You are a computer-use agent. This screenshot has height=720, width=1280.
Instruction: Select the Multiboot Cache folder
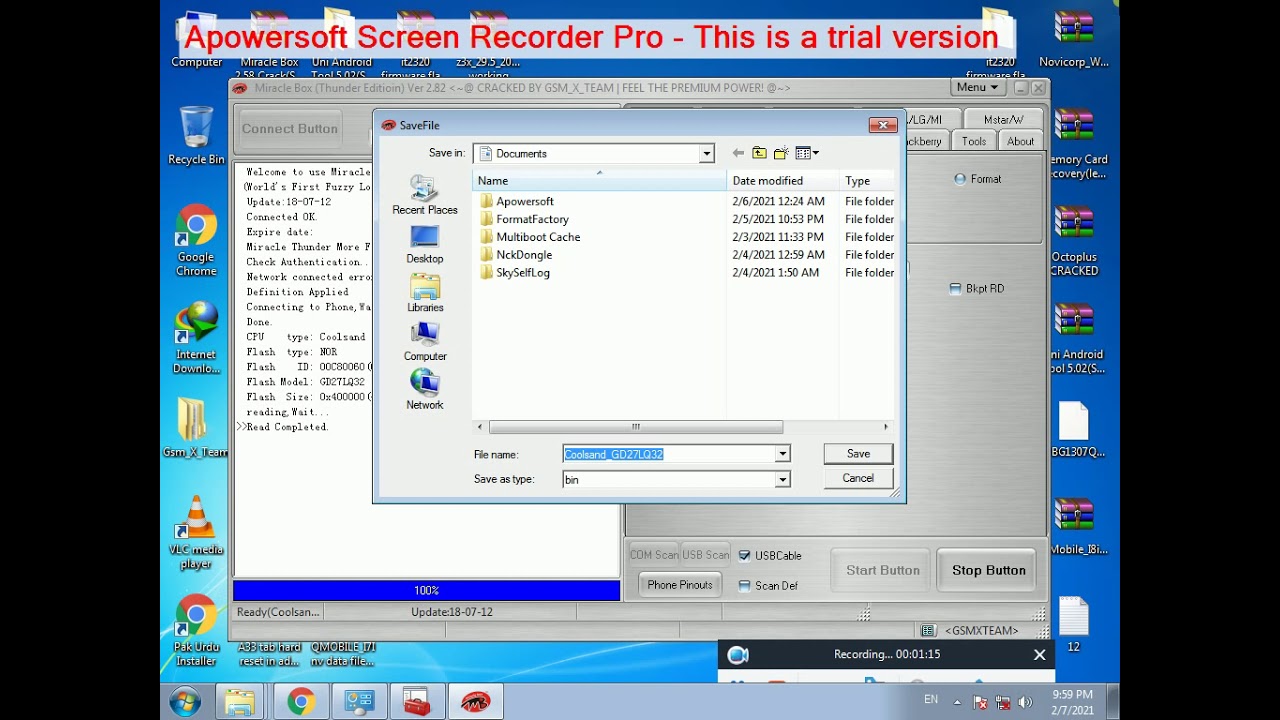tap(530, 237)
